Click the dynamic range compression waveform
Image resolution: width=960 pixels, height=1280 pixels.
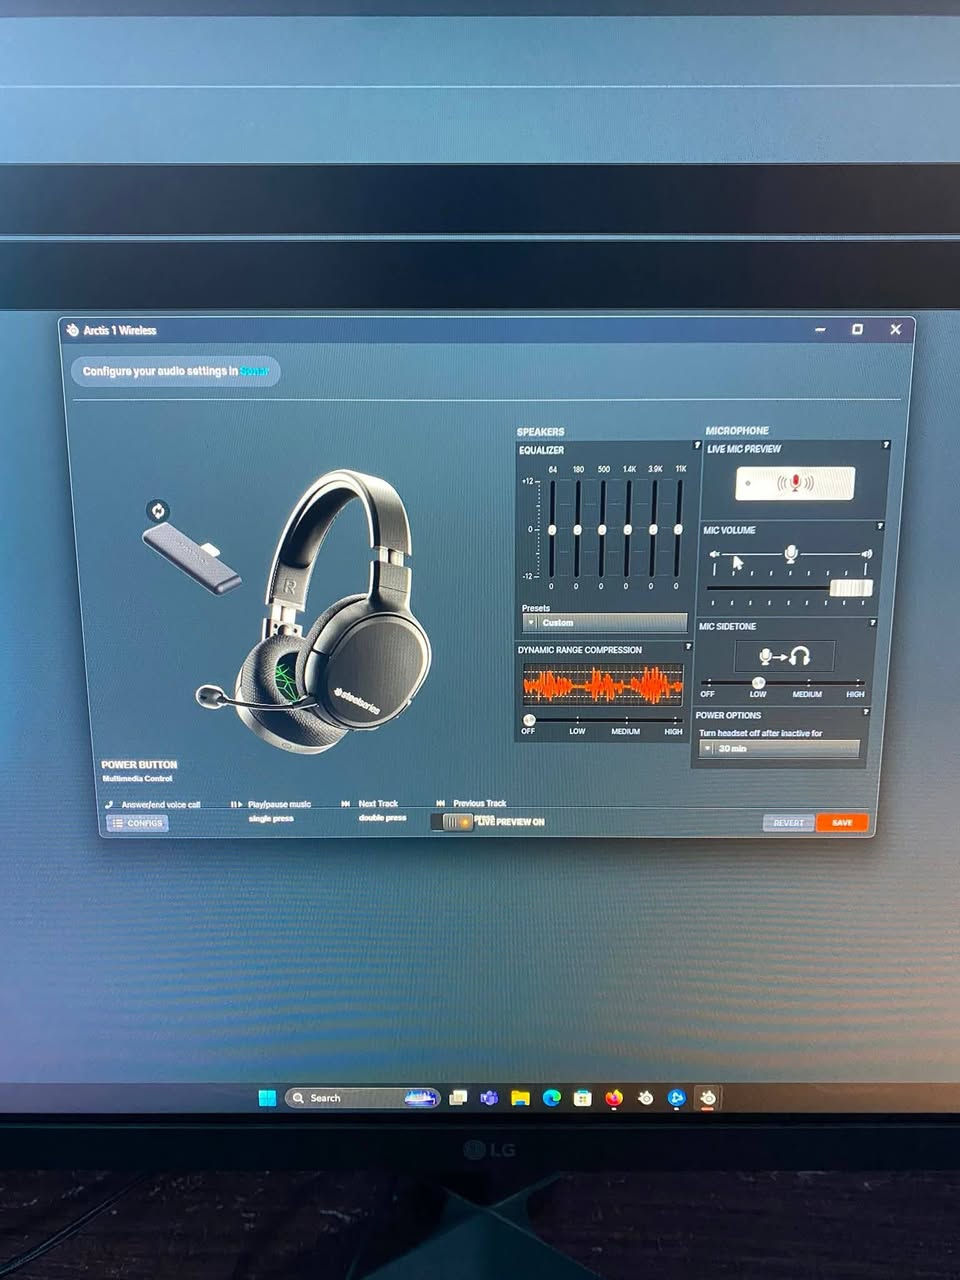[x=603, y=685]
